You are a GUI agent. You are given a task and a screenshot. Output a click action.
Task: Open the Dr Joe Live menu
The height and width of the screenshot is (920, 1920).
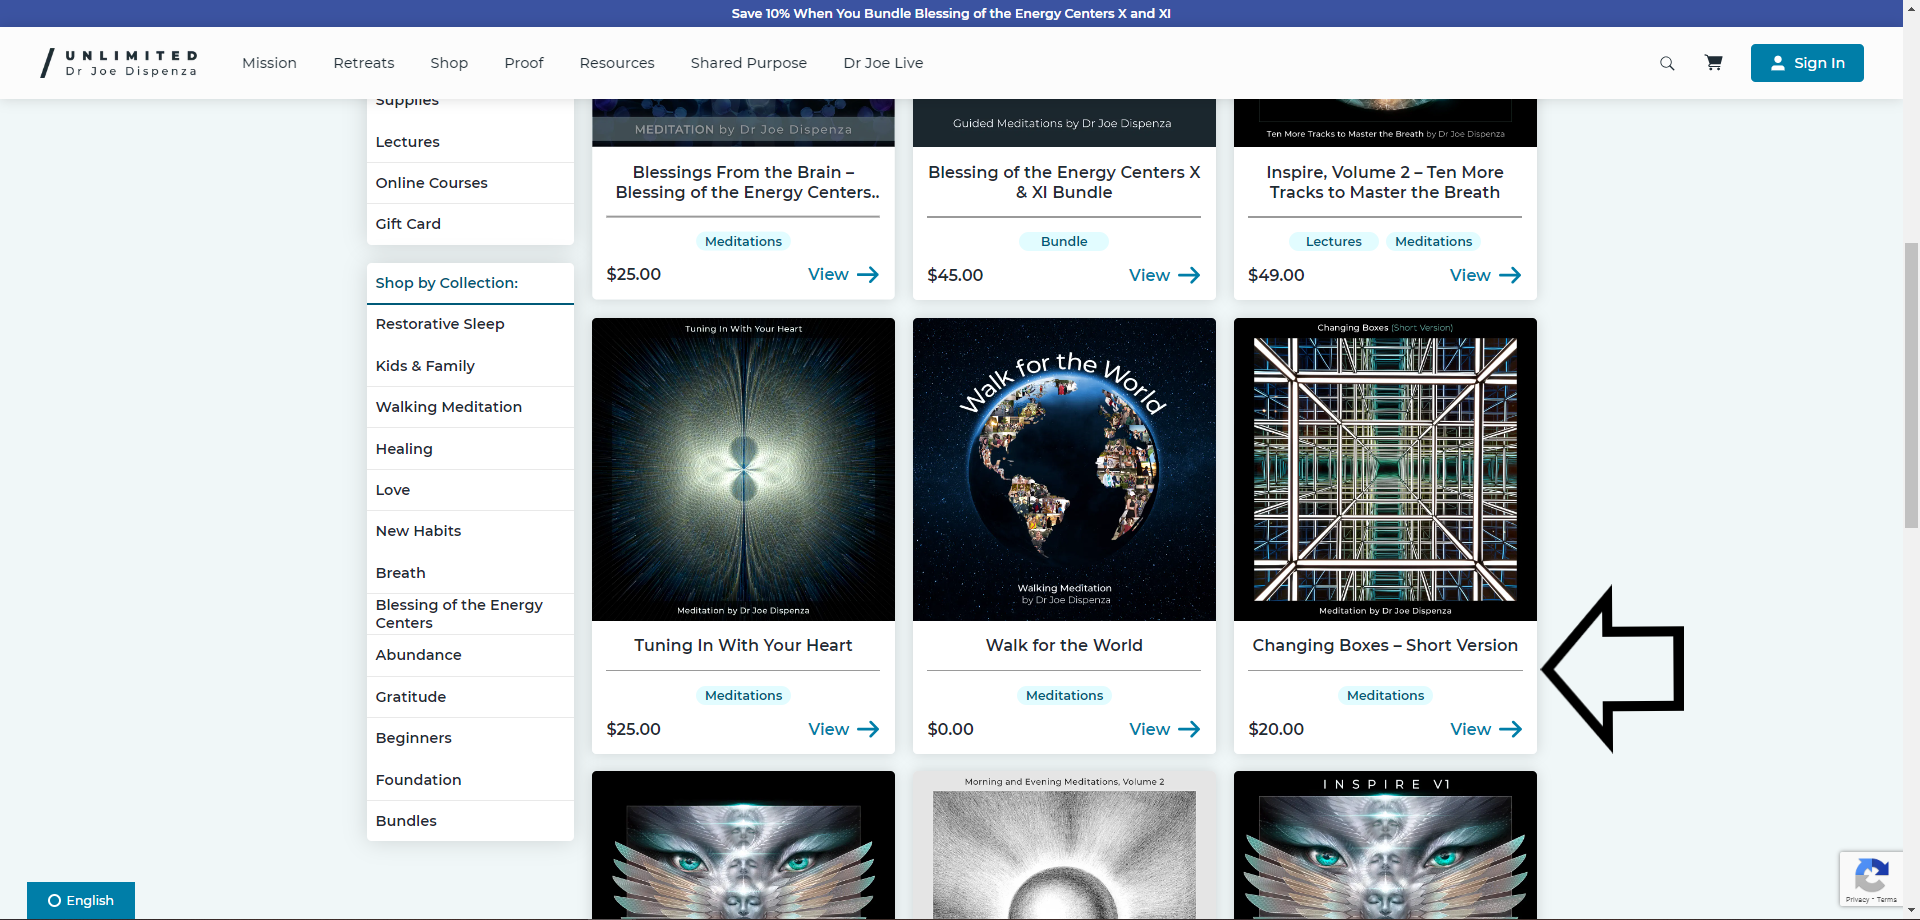[883, 63]
